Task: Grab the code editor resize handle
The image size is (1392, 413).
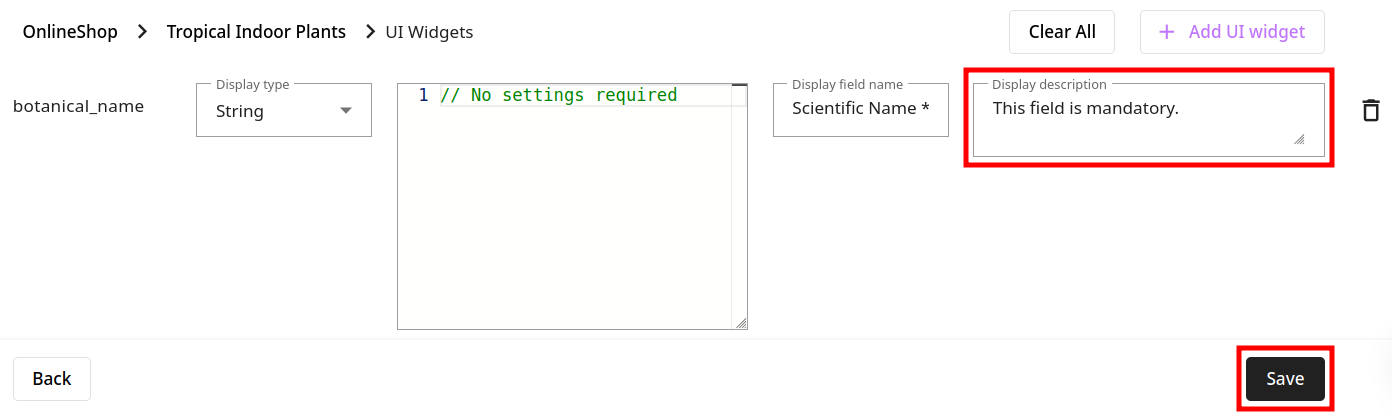Action: [741, 323]
